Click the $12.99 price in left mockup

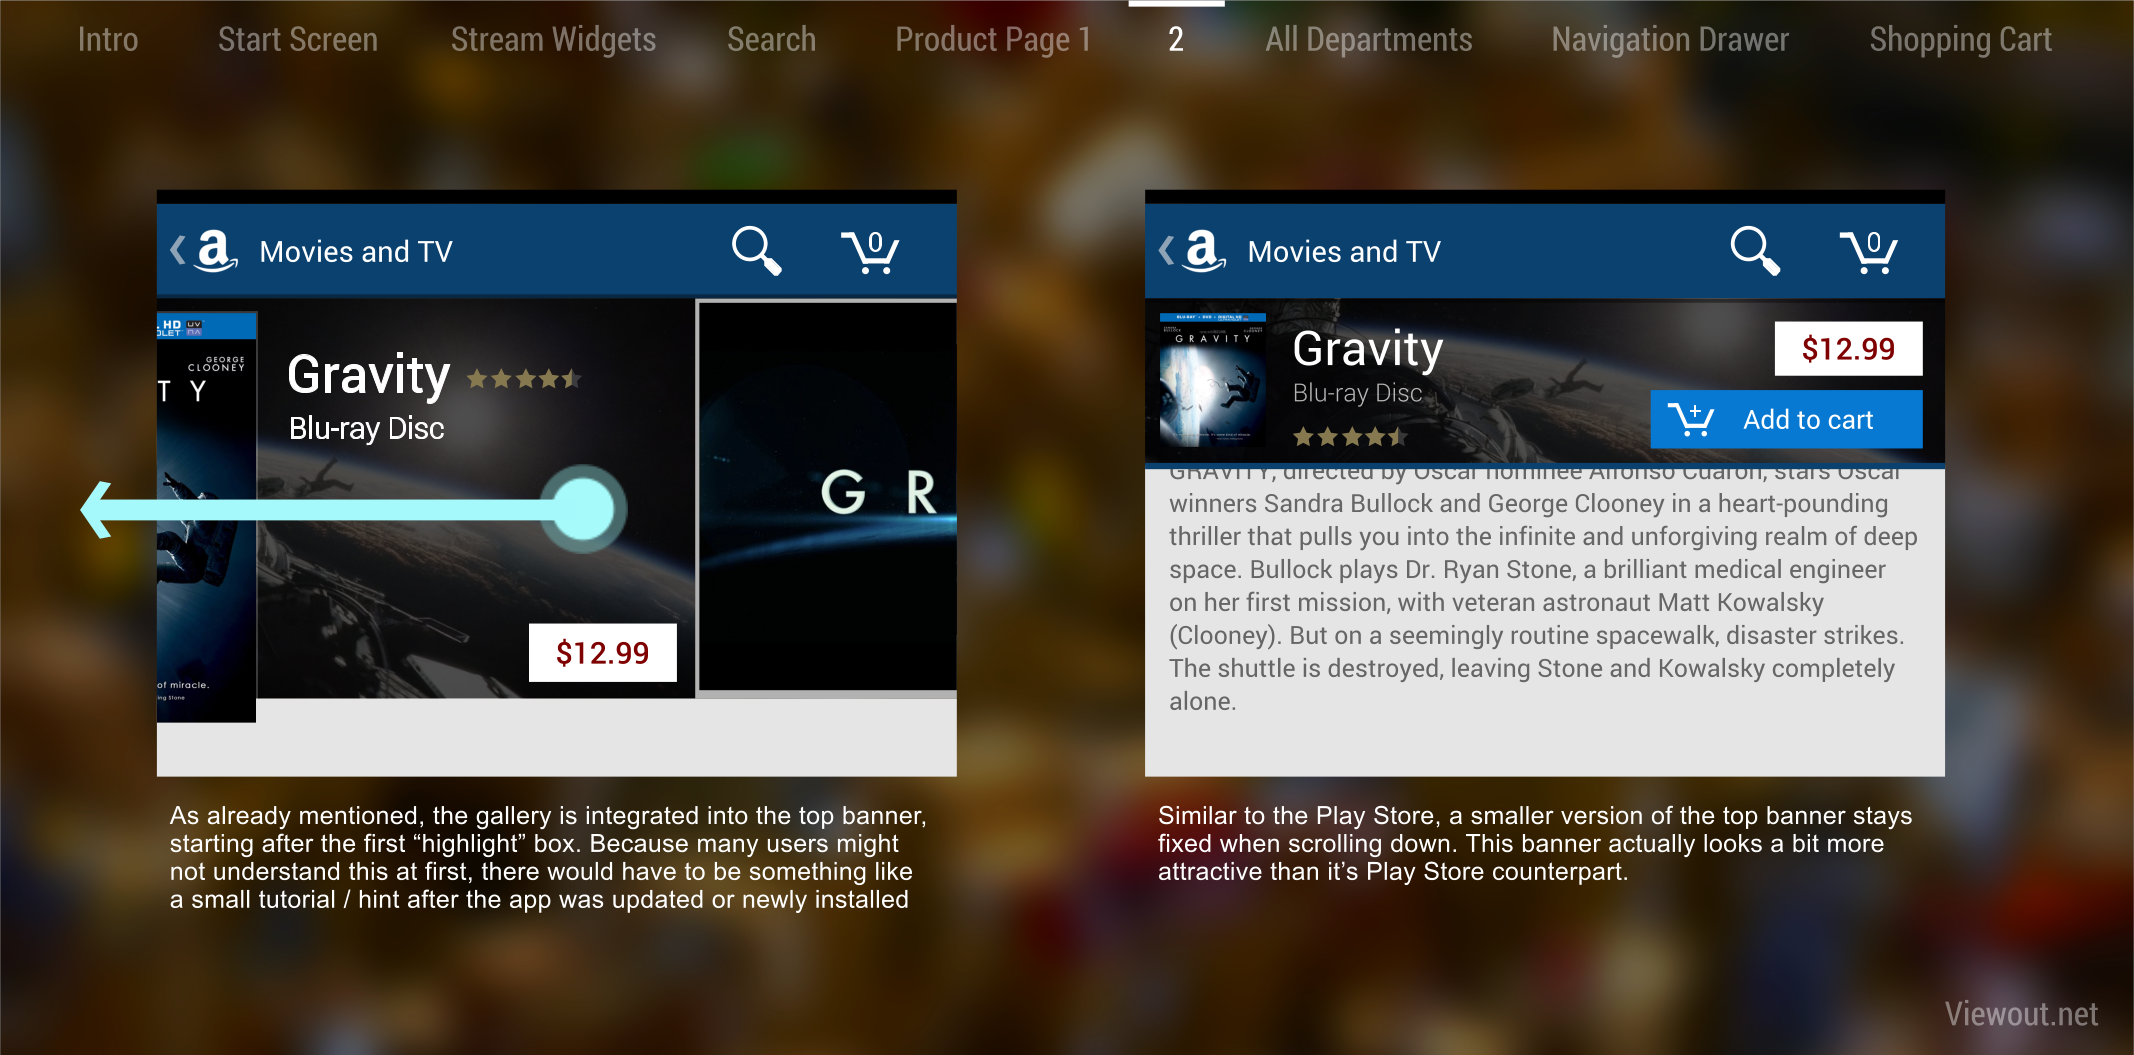[603, 653]
